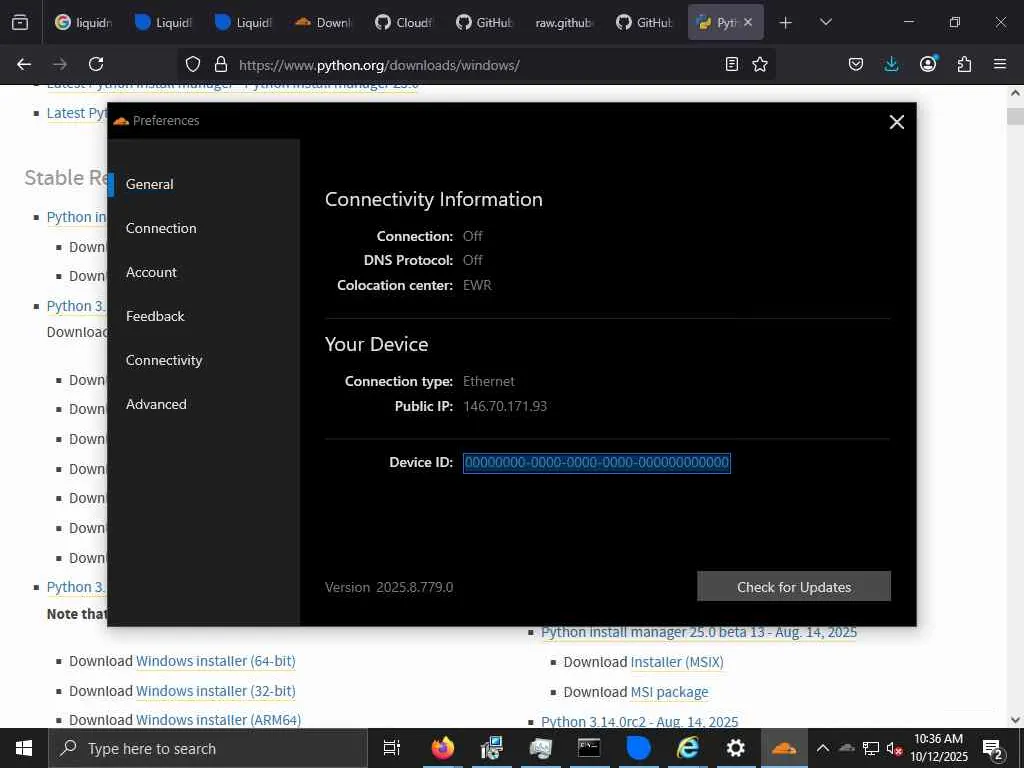Open the Settings gear taskbar icon
The image size is (1024, 768).
point(736,748)
